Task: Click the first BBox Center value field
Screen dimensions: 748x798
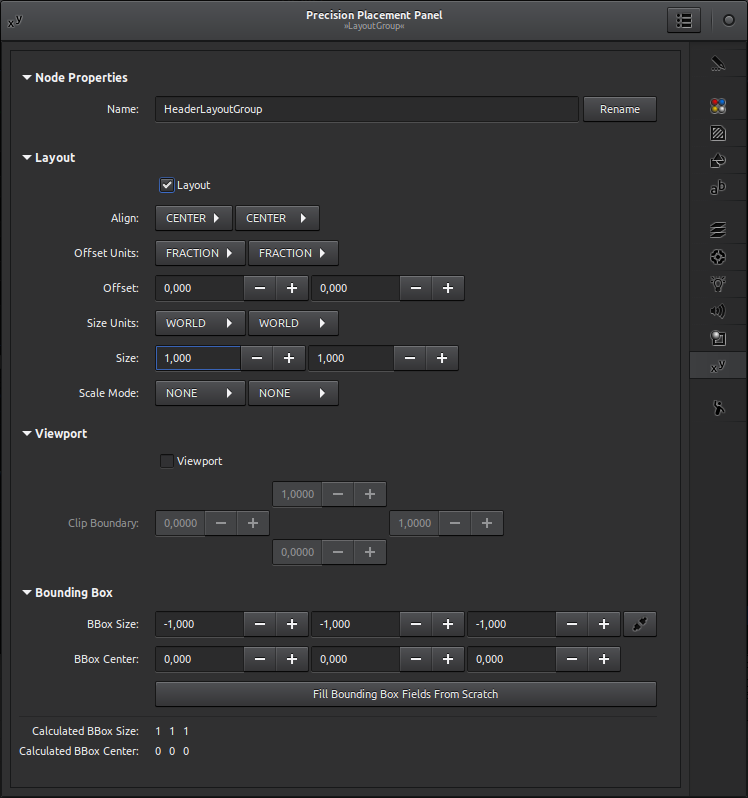Action: (199, 659)
